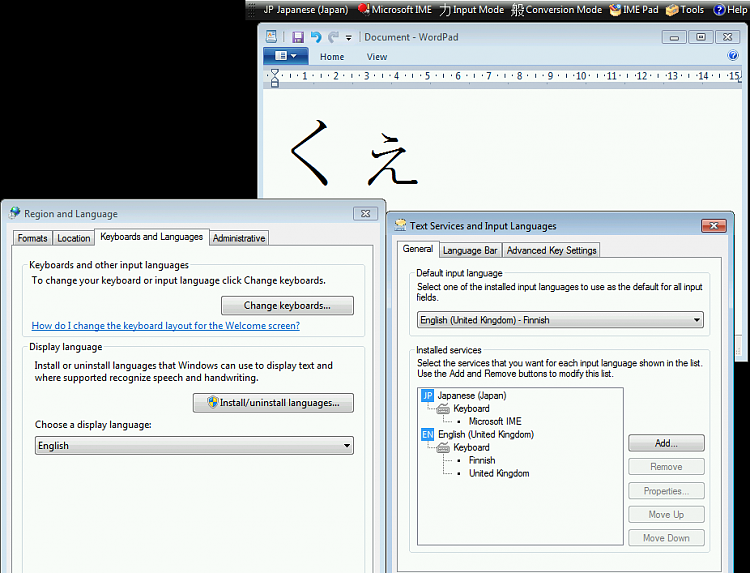Select the General tab in Text Services
Image resolution: width=750 pixels, height=573 pixels.
tap(418, 249)
